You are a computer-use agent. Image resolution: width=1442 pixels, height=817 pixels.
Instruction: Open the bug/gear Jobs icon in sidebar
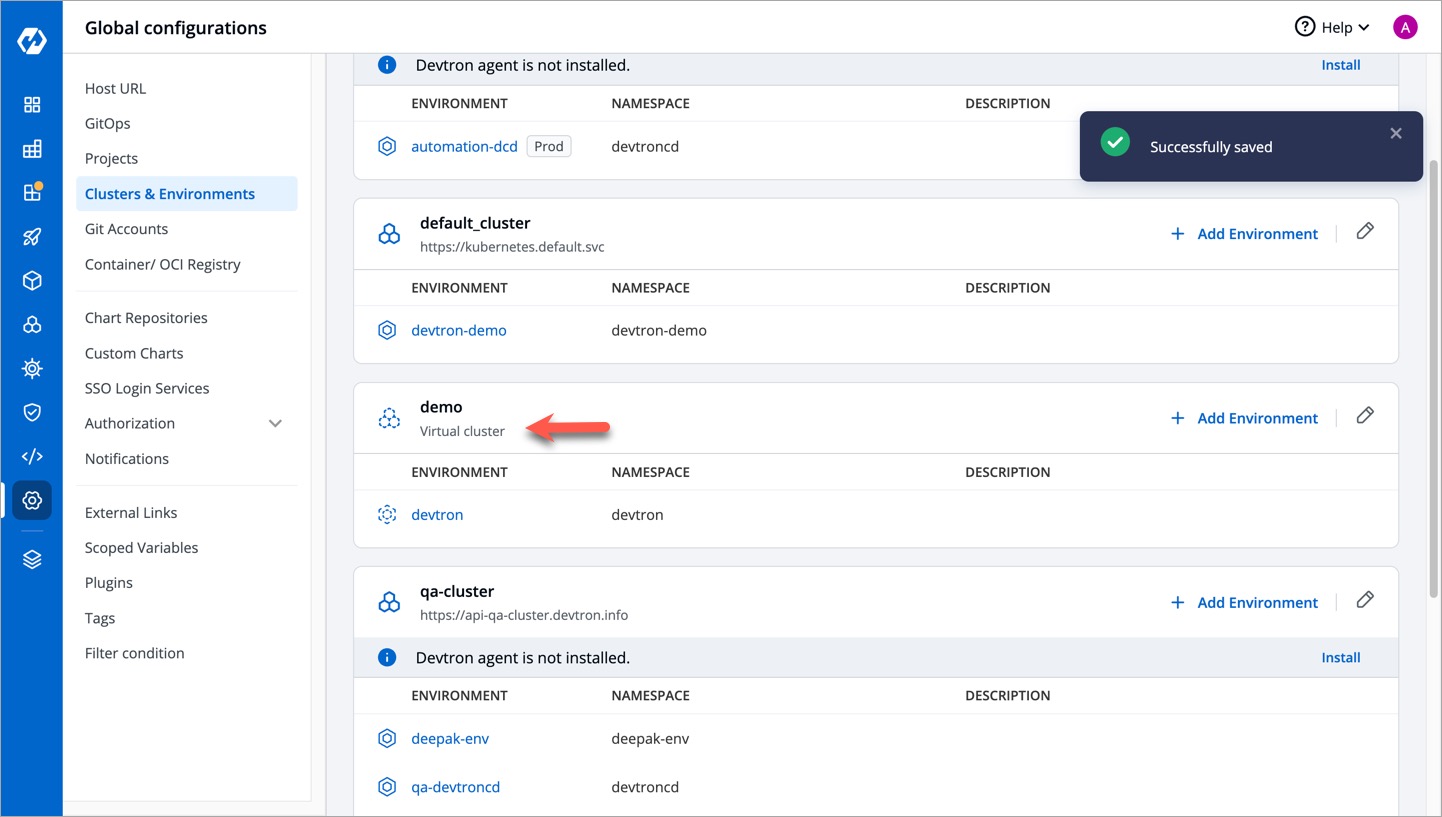point(32,368)
